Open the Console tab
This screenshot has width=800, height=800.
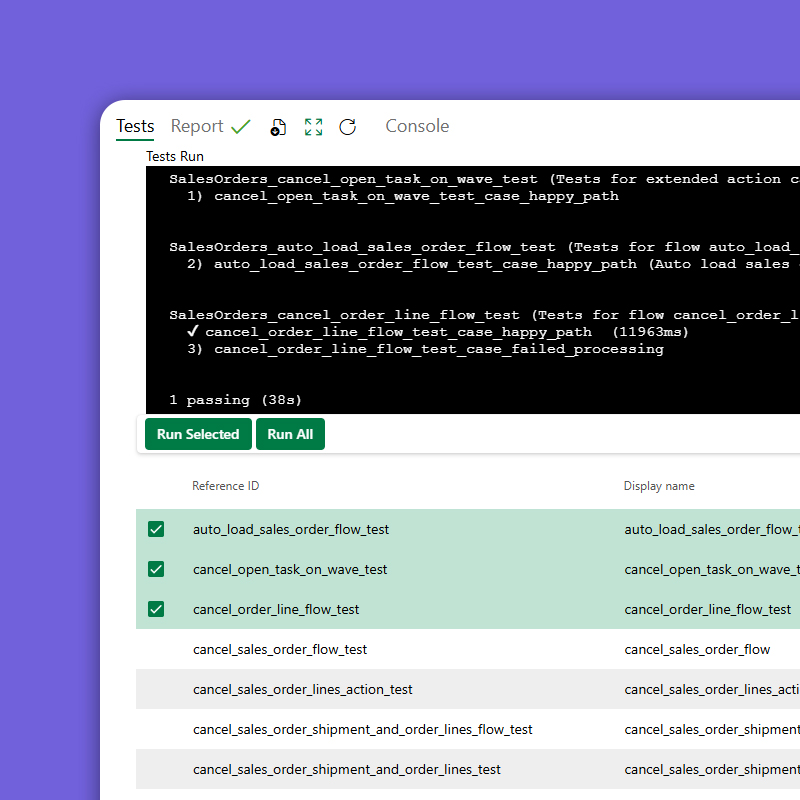[417, 126]
